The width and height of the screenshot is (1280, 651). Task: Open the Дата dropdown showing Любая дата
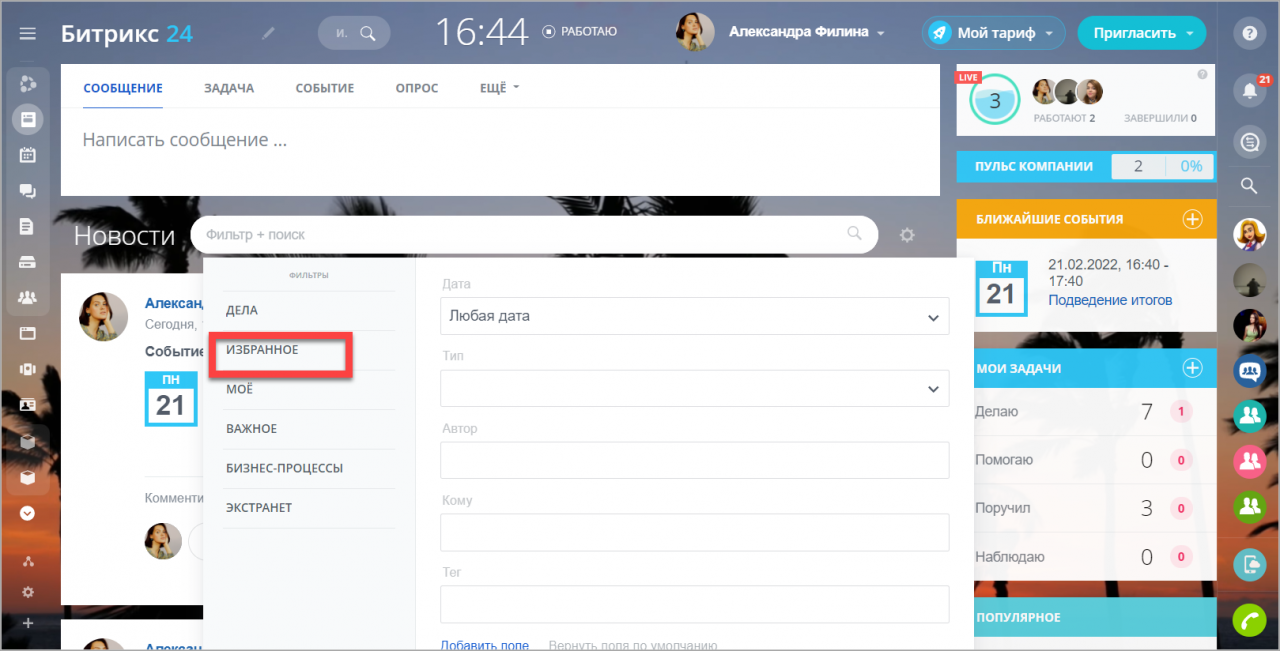pyautogui.click(x=694, y=316)
